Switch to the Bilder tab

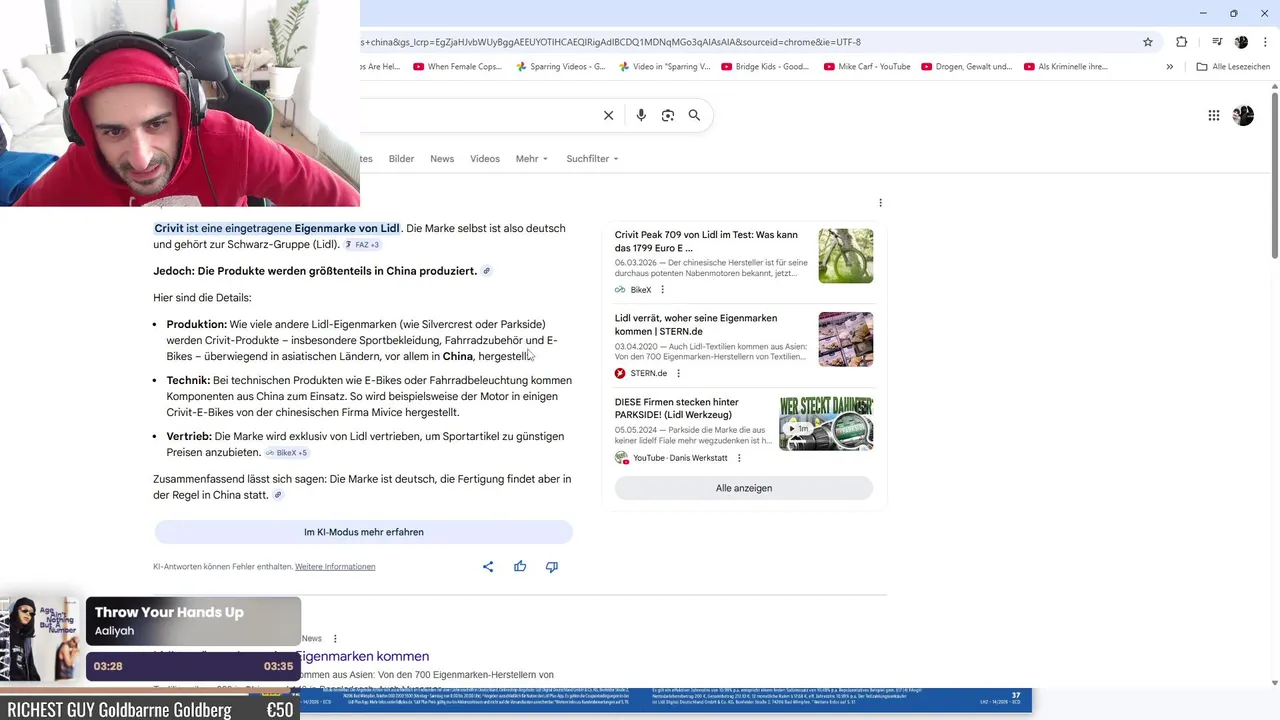pyautogui.click(x=401, y=159)
